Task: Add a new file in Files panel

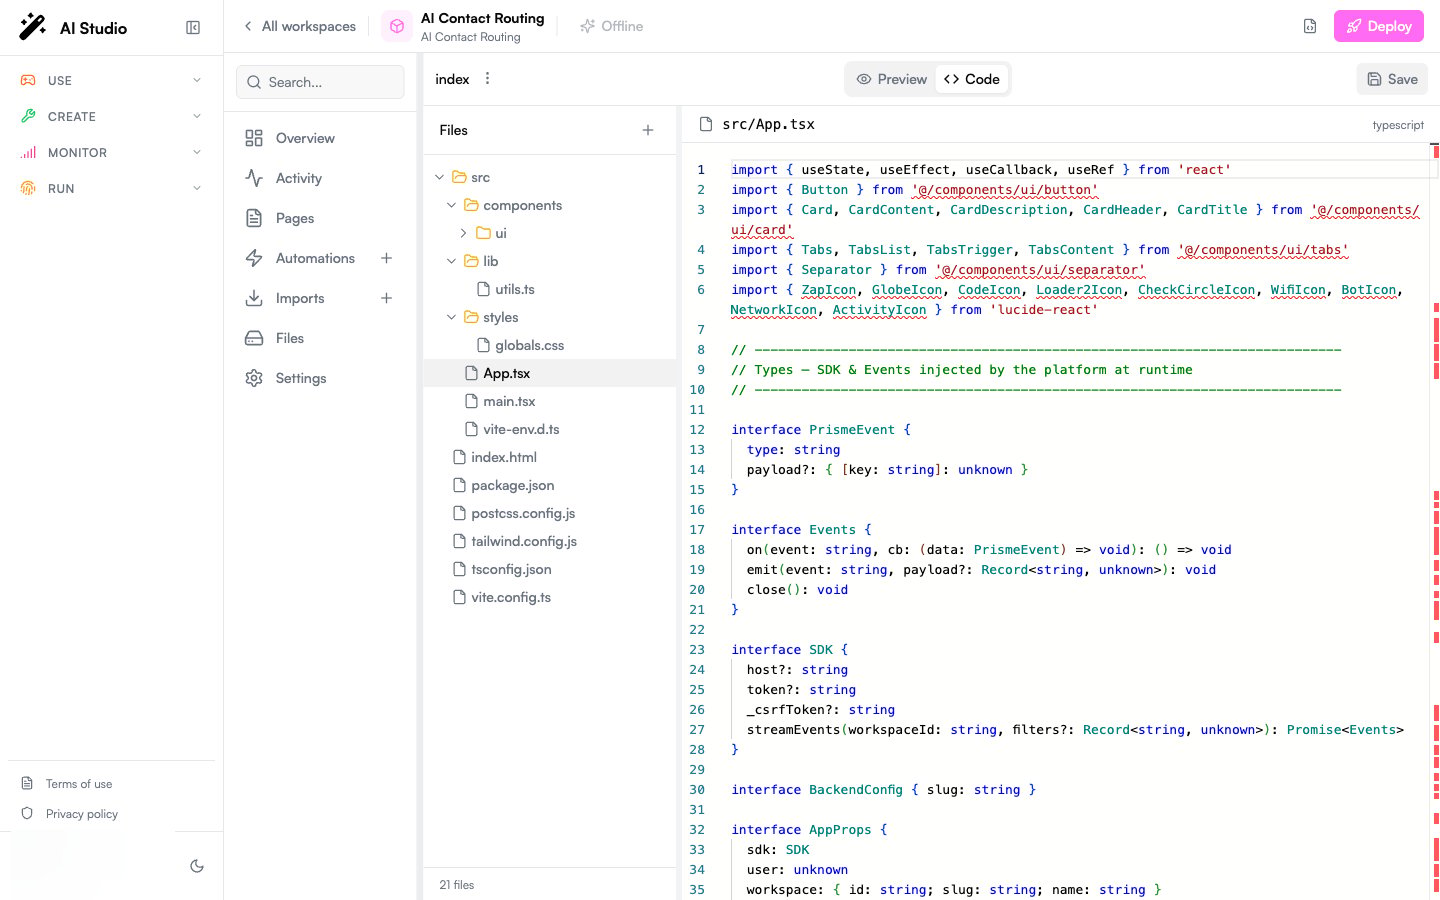Action: (648, 130)
